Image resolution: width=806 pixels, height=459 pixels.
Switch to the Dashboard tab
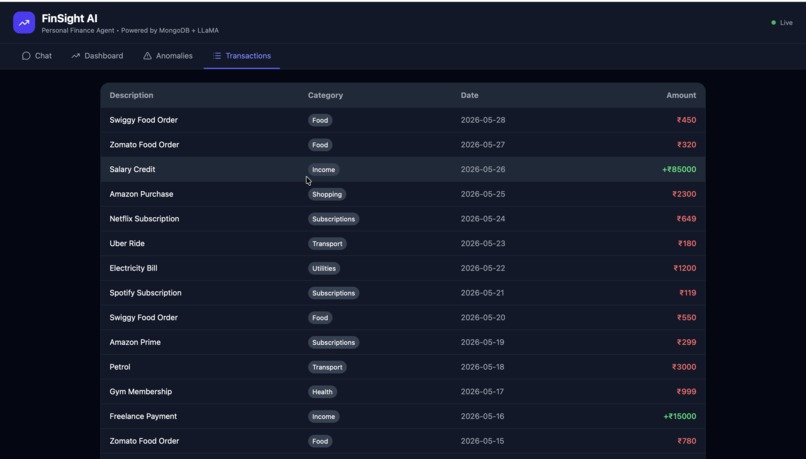(x=97, y=56)
